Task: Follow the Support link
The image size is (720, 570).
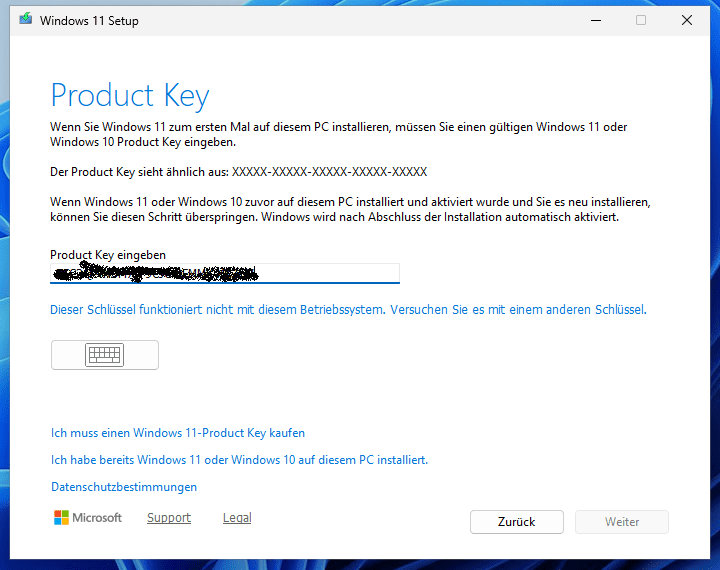Action: (x=169, y=518)
